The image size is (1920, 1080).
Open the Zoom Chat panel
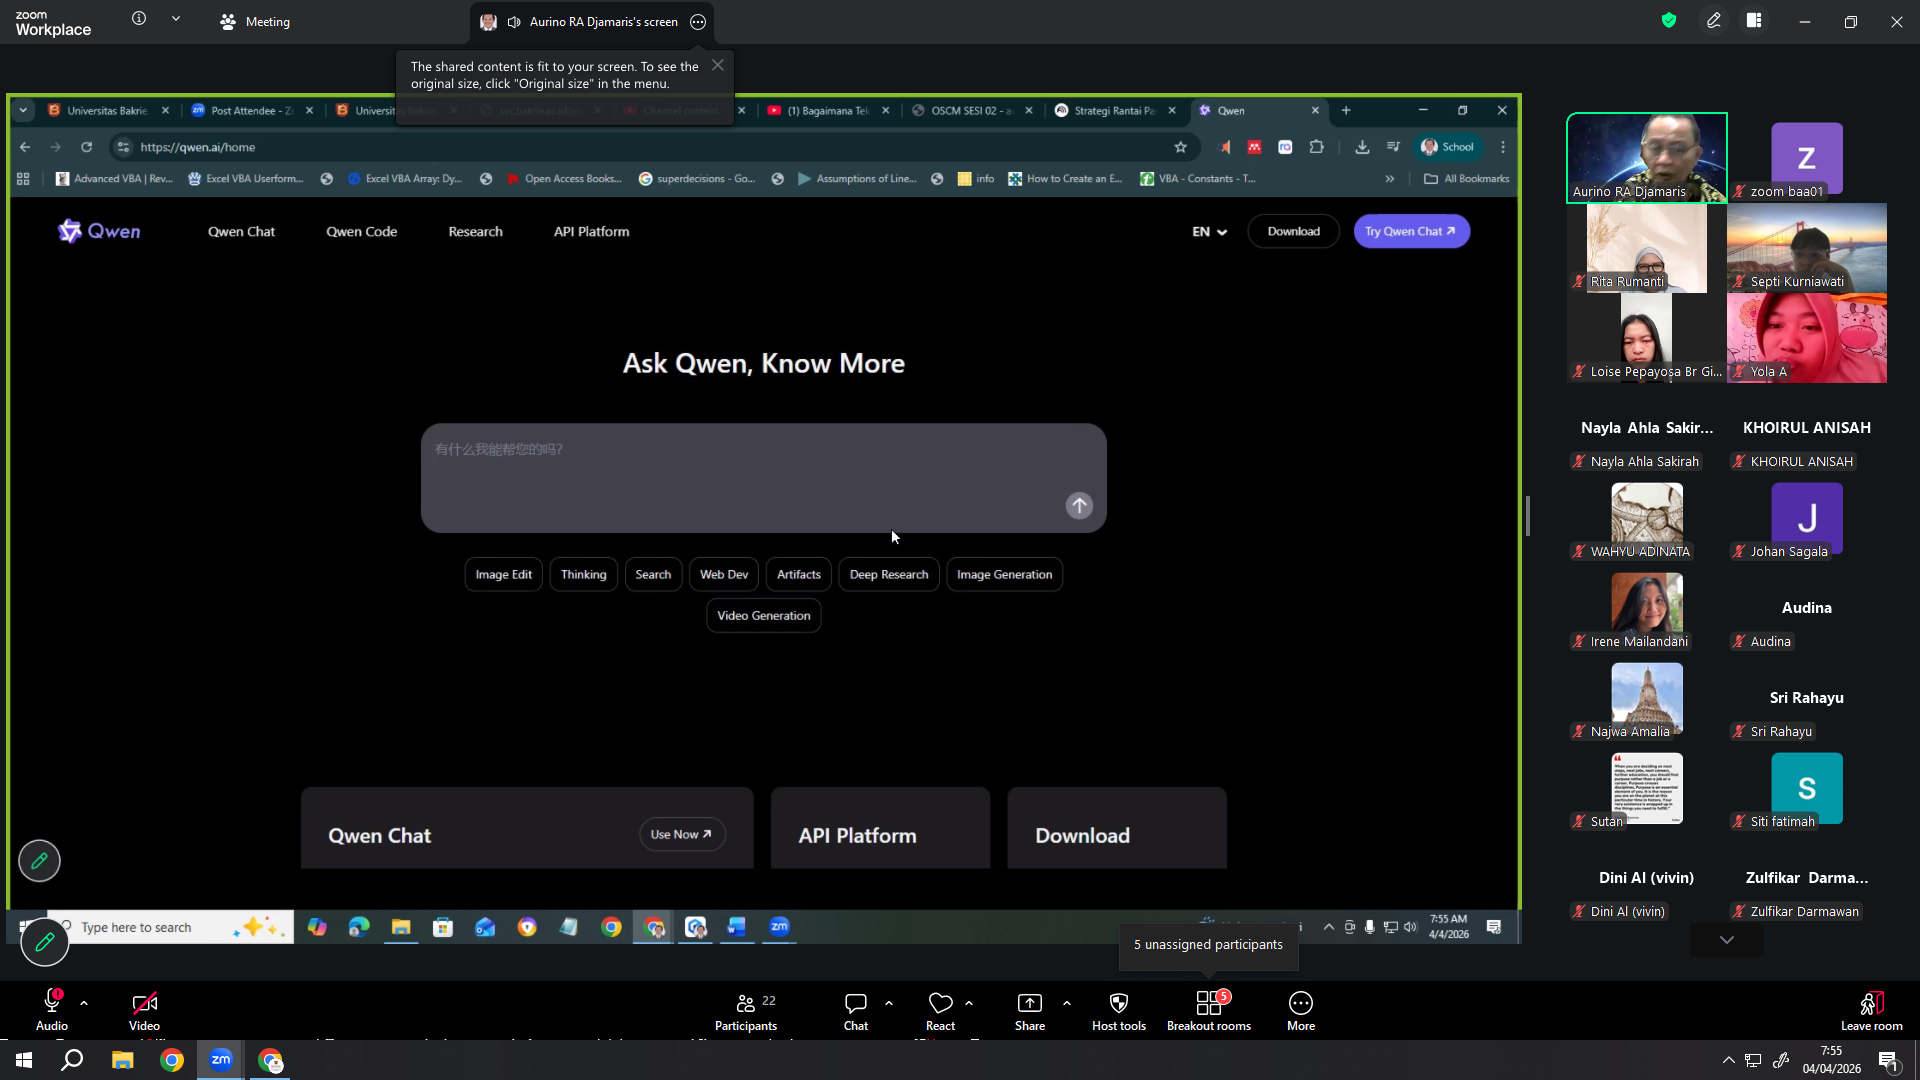coord(856,1010)
